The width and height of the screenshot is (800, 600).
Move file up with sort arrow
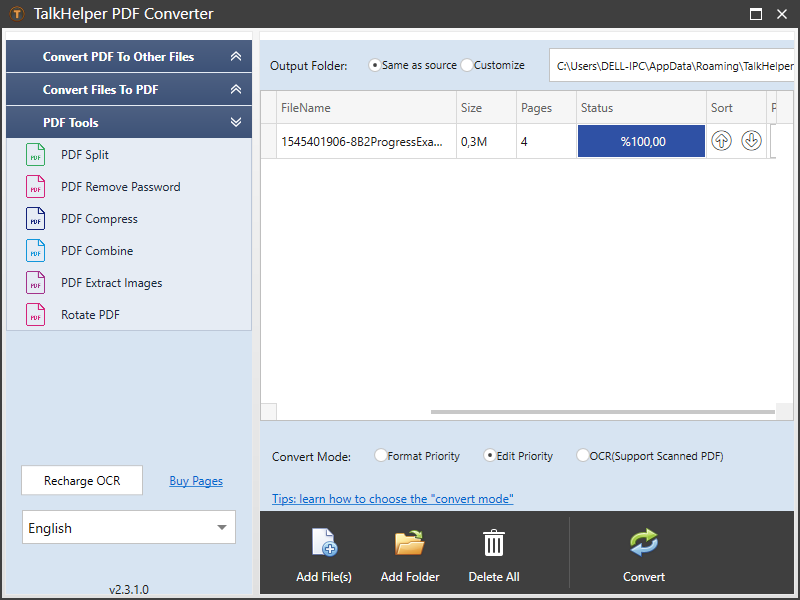click(721, 141)
